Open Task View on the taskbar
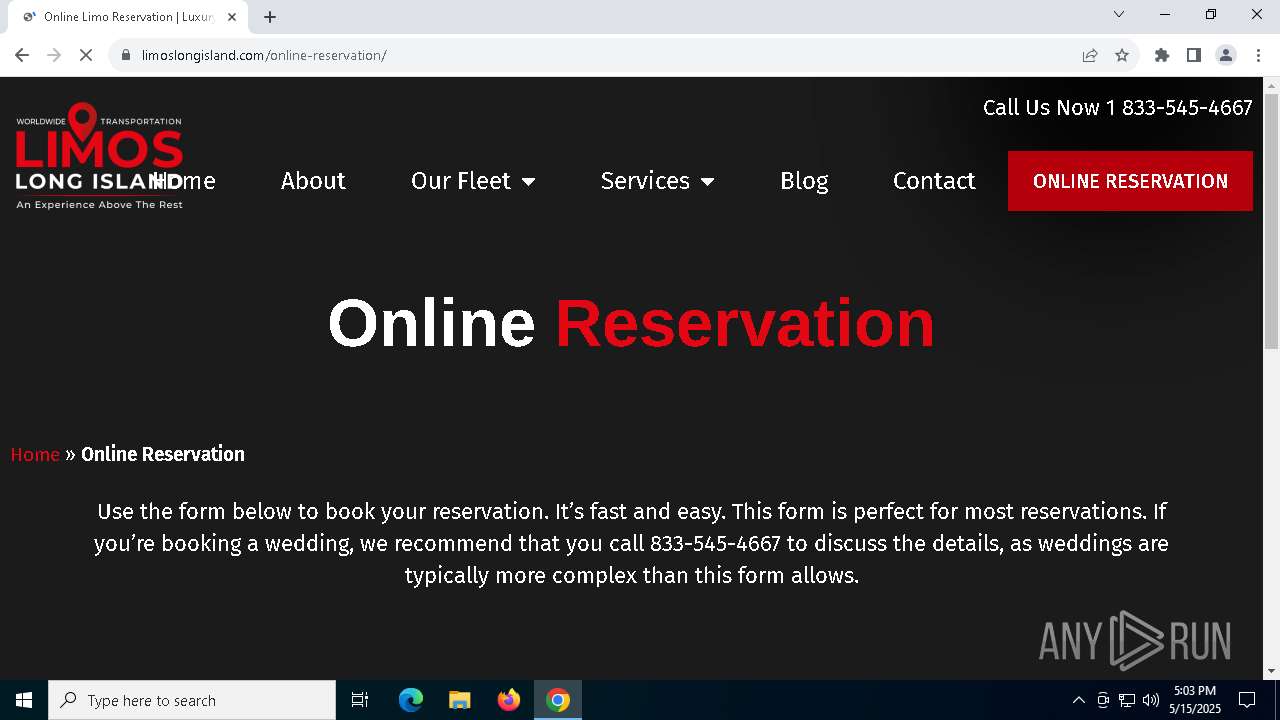The image size is (1280, 720). (x=360, y=700)
